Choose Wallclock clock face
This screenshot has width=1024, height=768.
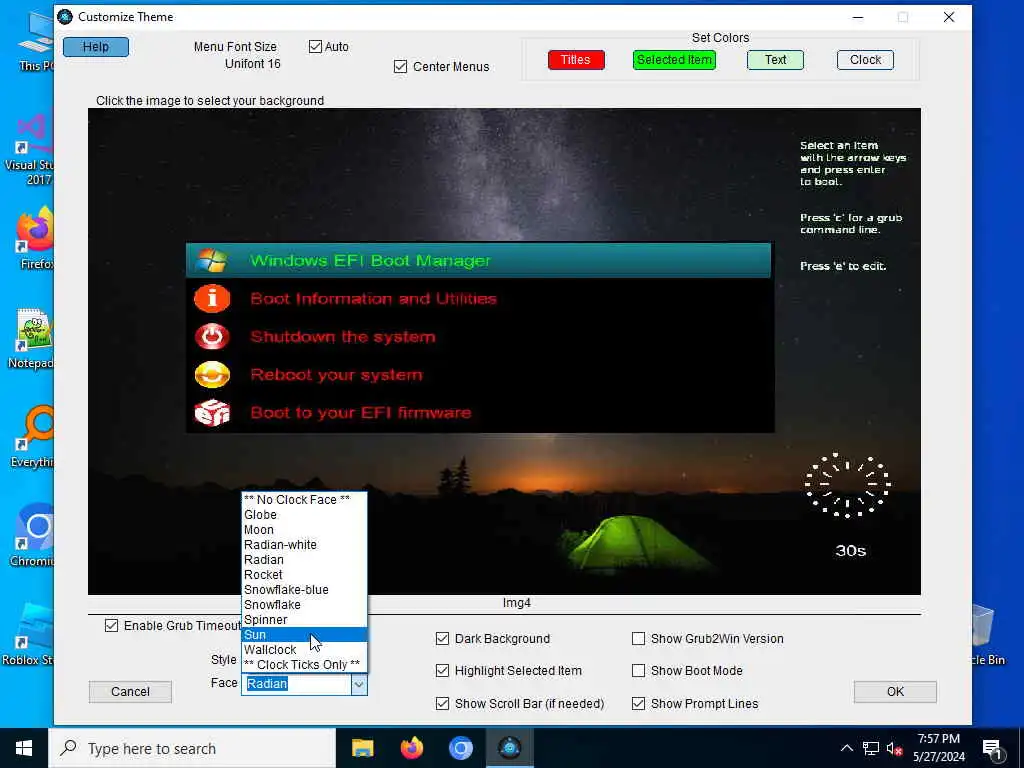click(304, 650)
